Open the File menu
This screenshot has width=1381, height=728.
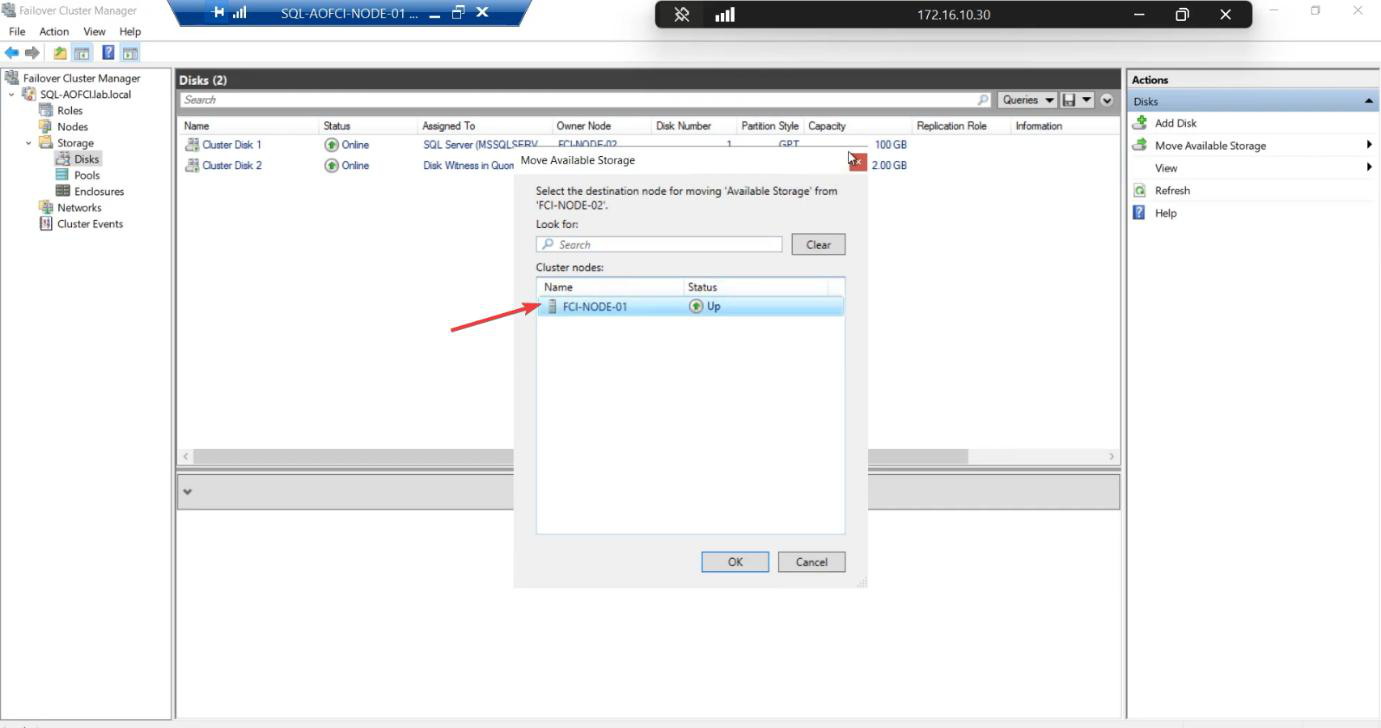[17, 32]
